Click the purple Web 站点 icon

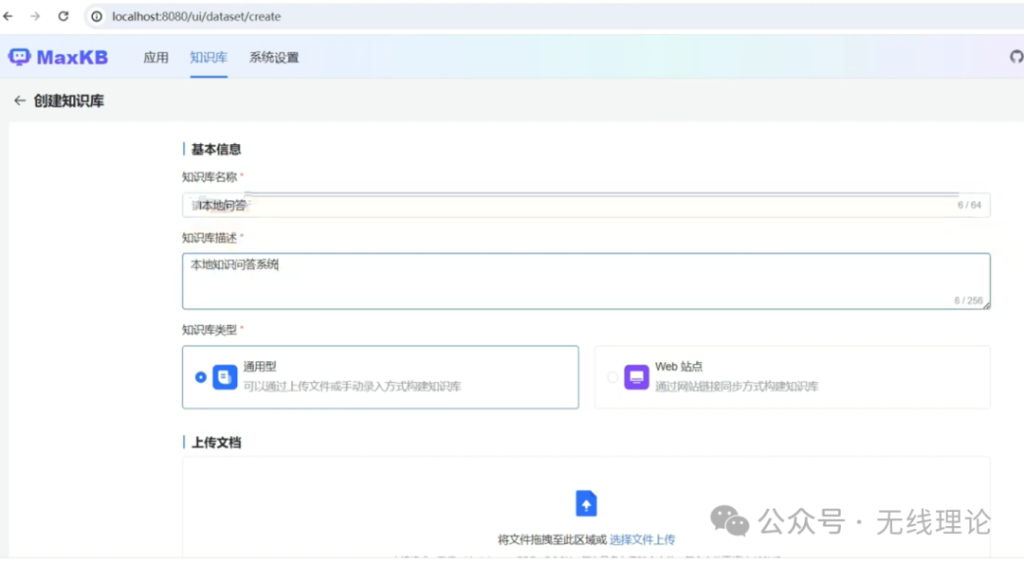tap(636, 377)
